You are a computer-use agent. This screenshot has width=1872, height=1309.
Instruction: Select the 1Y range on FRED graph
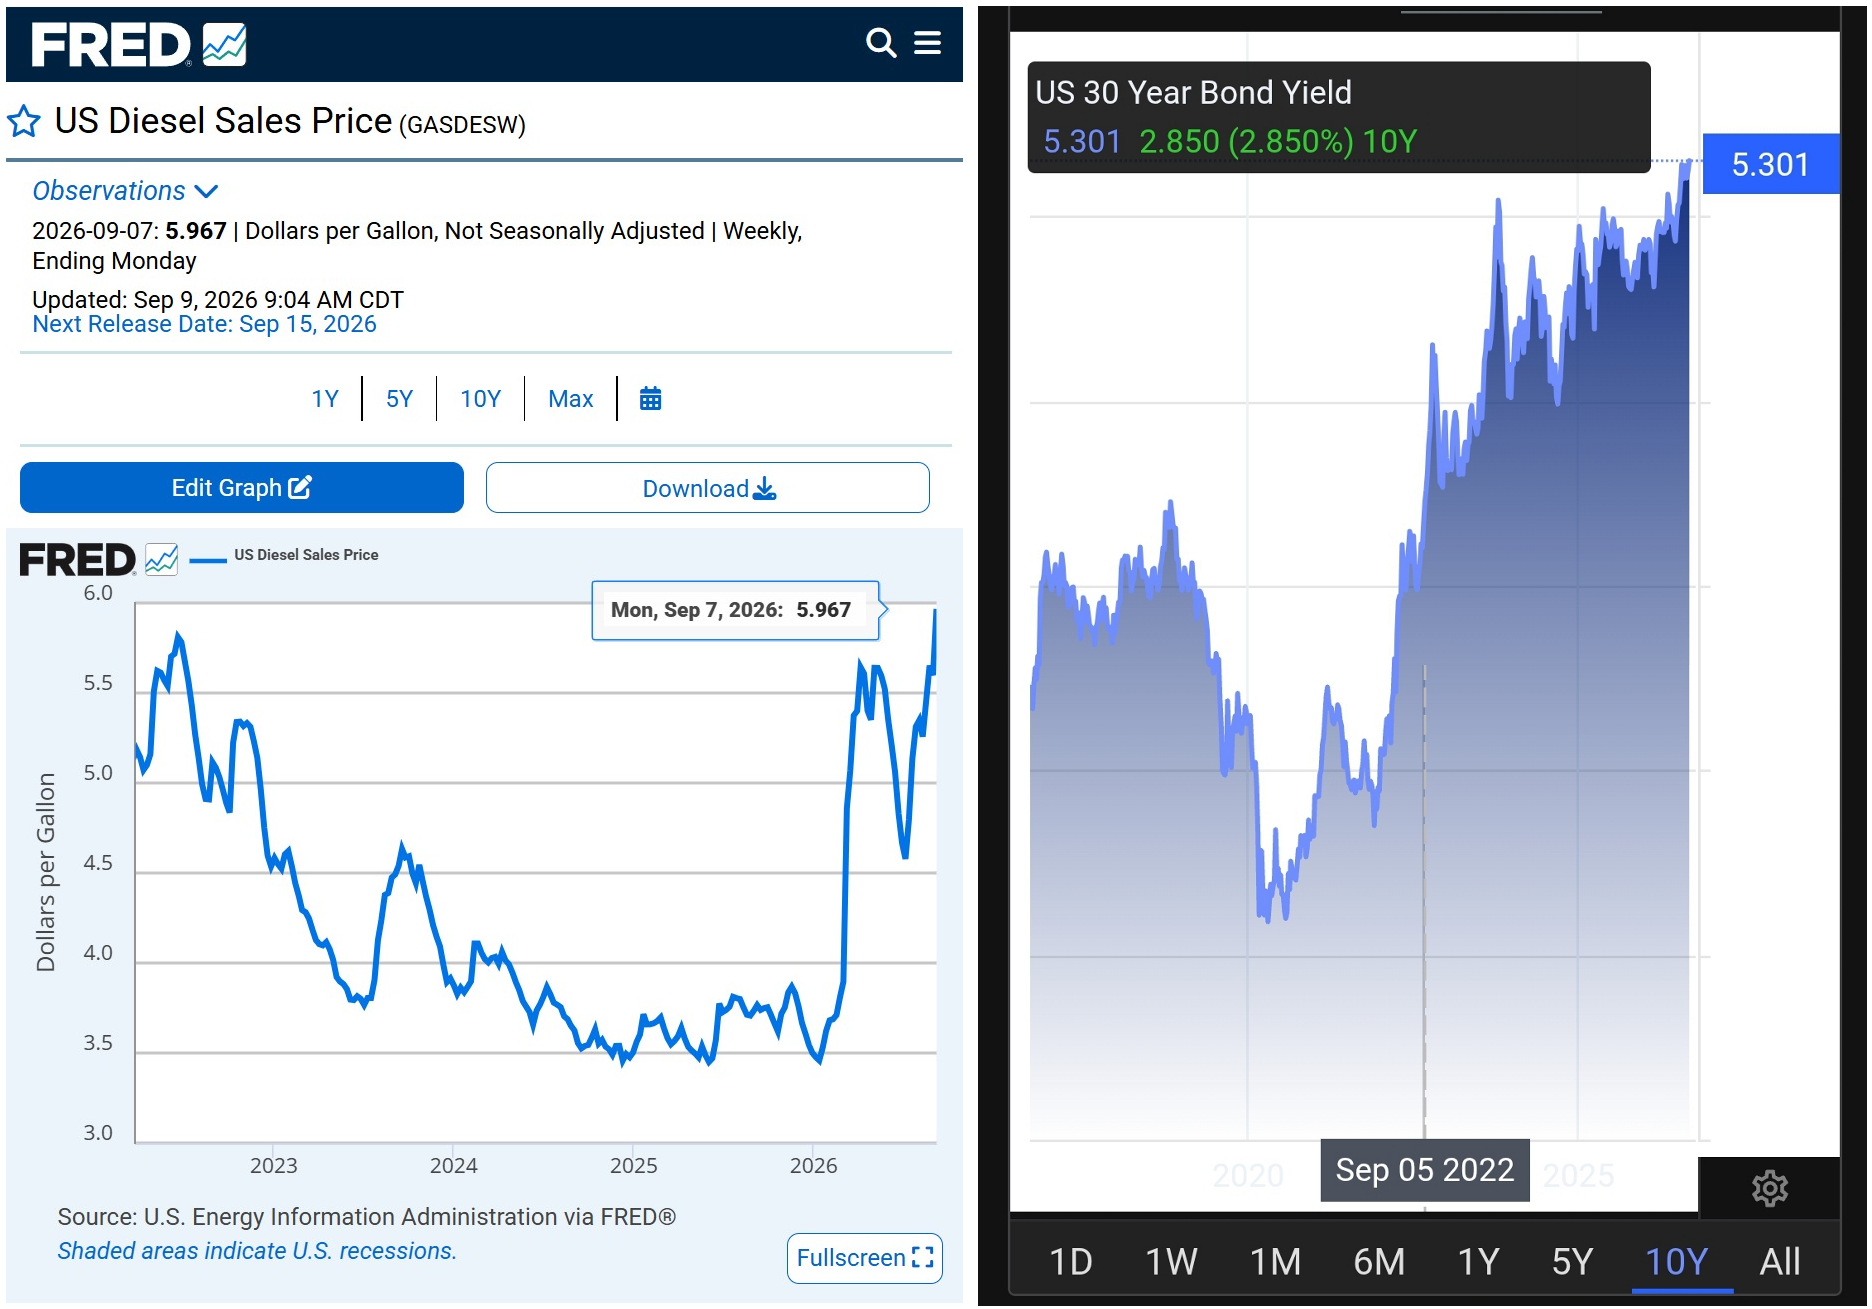(x=325, y=399)
